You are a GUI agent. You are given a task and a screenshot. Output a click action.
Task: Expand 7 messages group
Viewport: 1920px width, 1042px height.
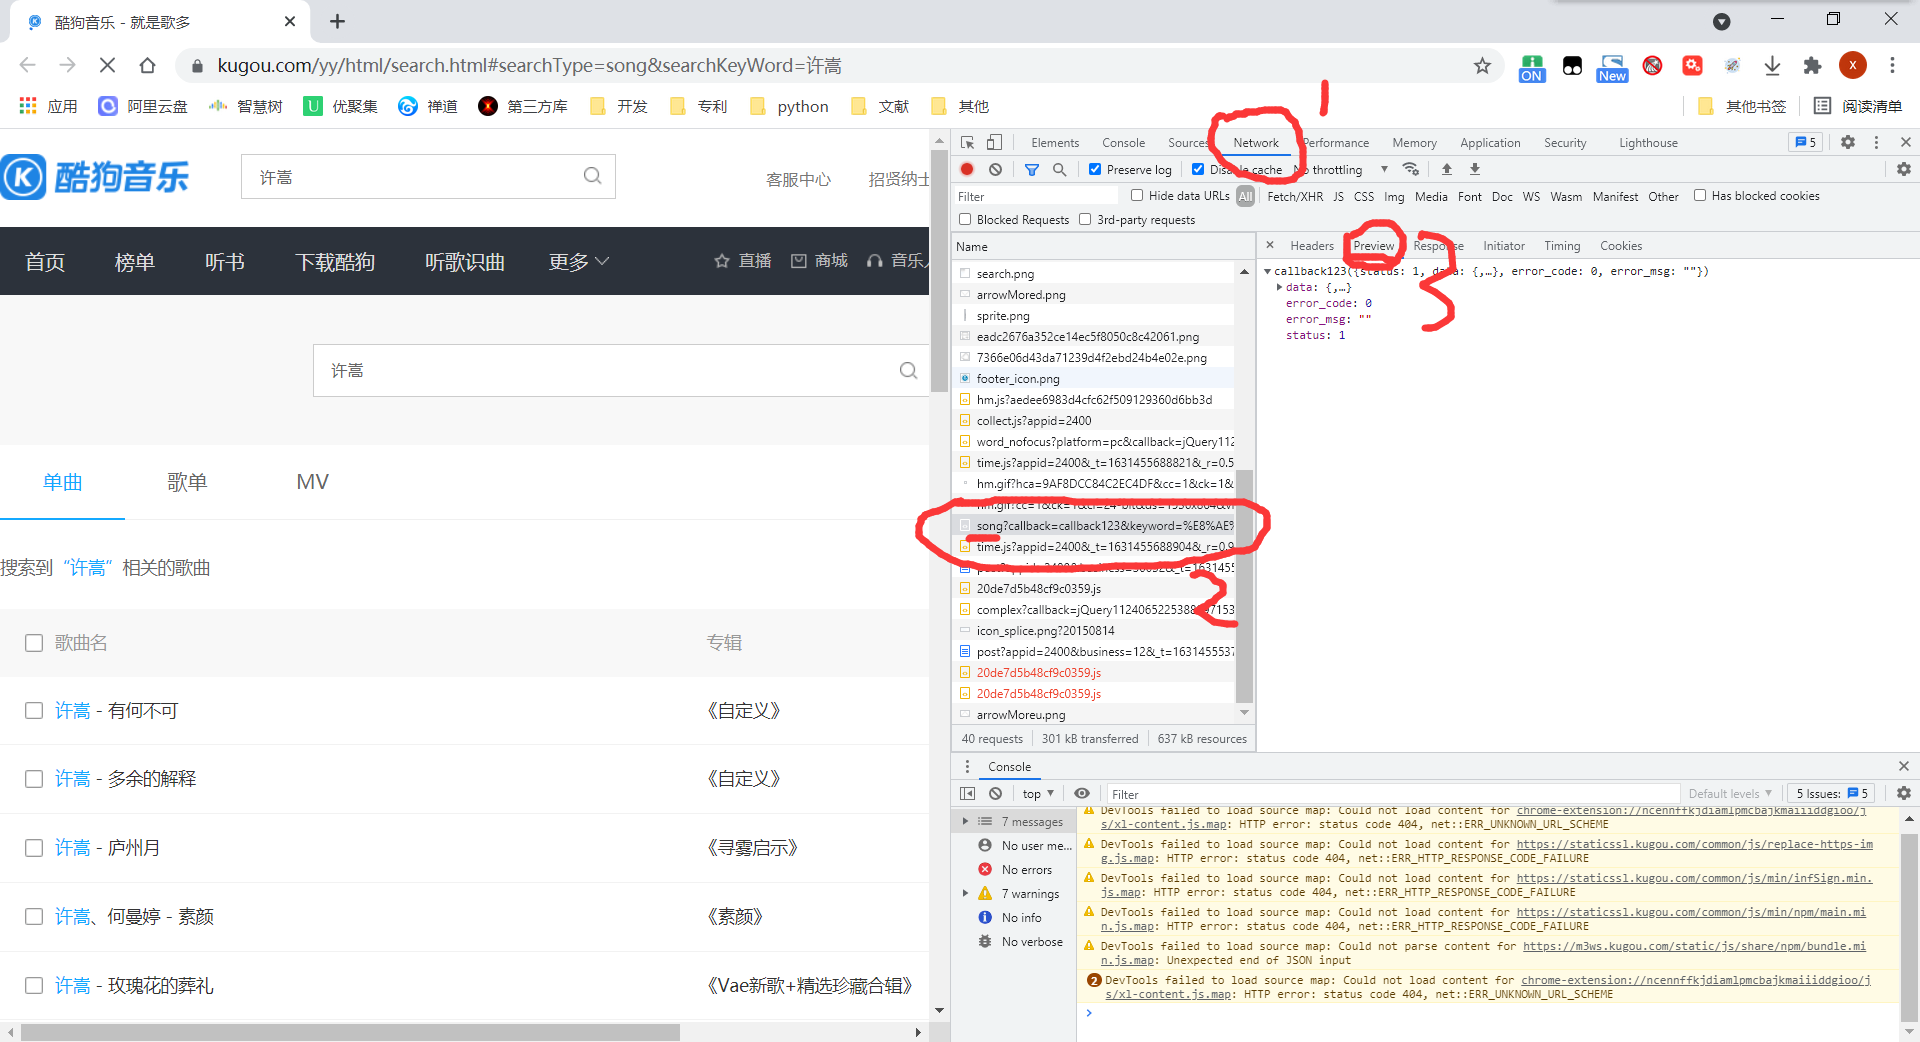[x=965, y=821]
